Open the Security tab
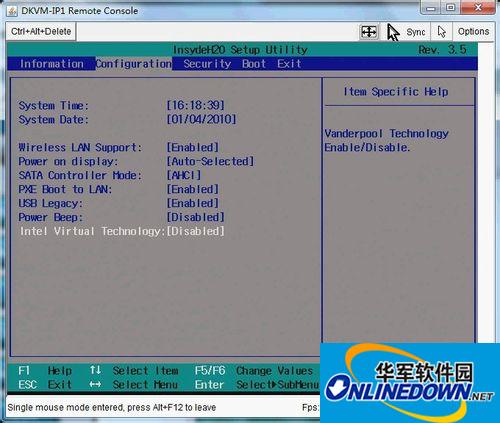 point(207,64)
